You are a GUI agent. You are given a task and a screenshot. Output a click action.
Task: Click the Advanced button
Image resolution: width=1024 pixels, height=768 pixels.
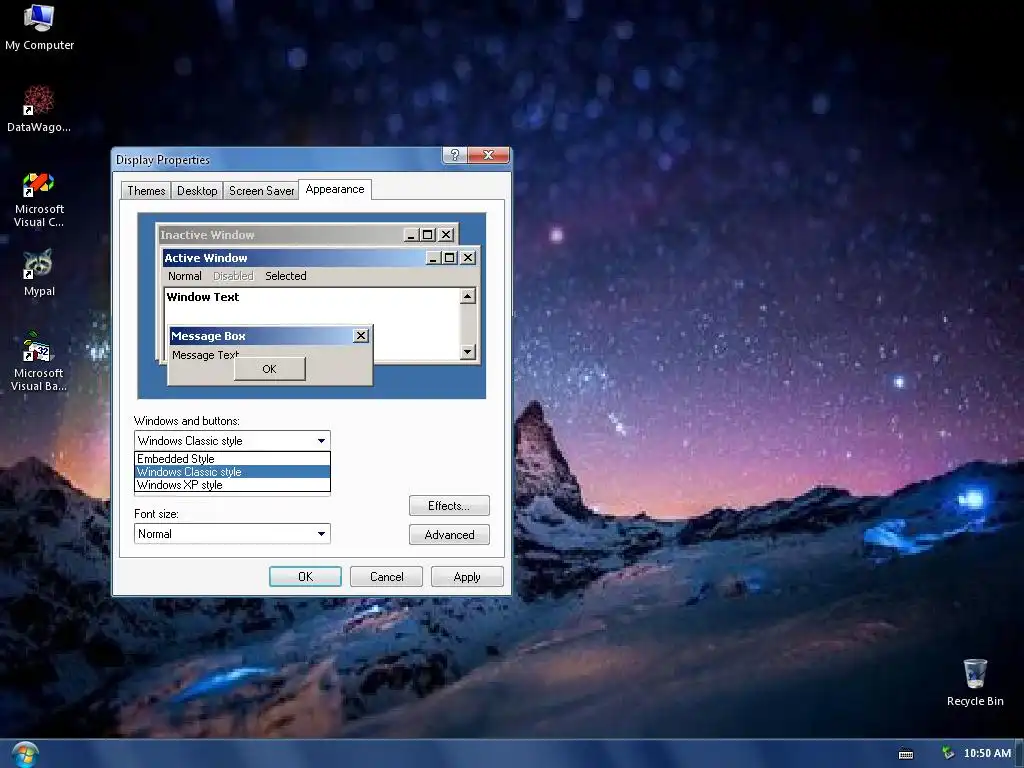point(449,535)
